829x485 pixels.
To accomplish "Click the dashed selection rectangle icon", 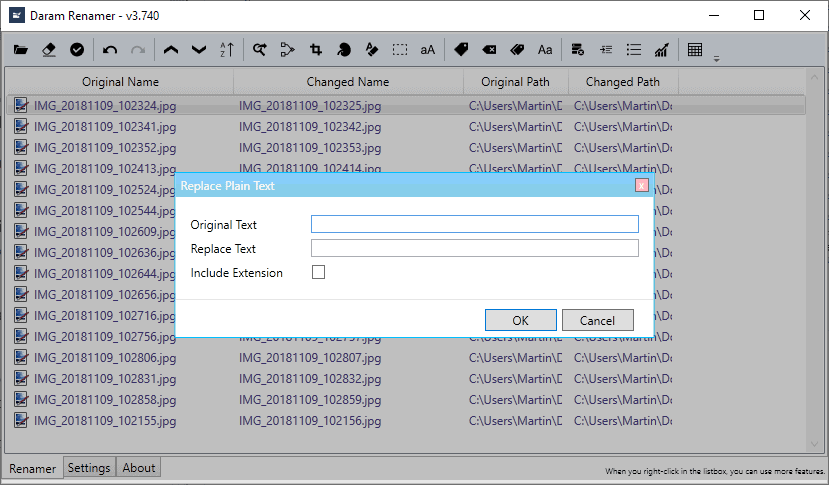I will click(x=400, y=50).
